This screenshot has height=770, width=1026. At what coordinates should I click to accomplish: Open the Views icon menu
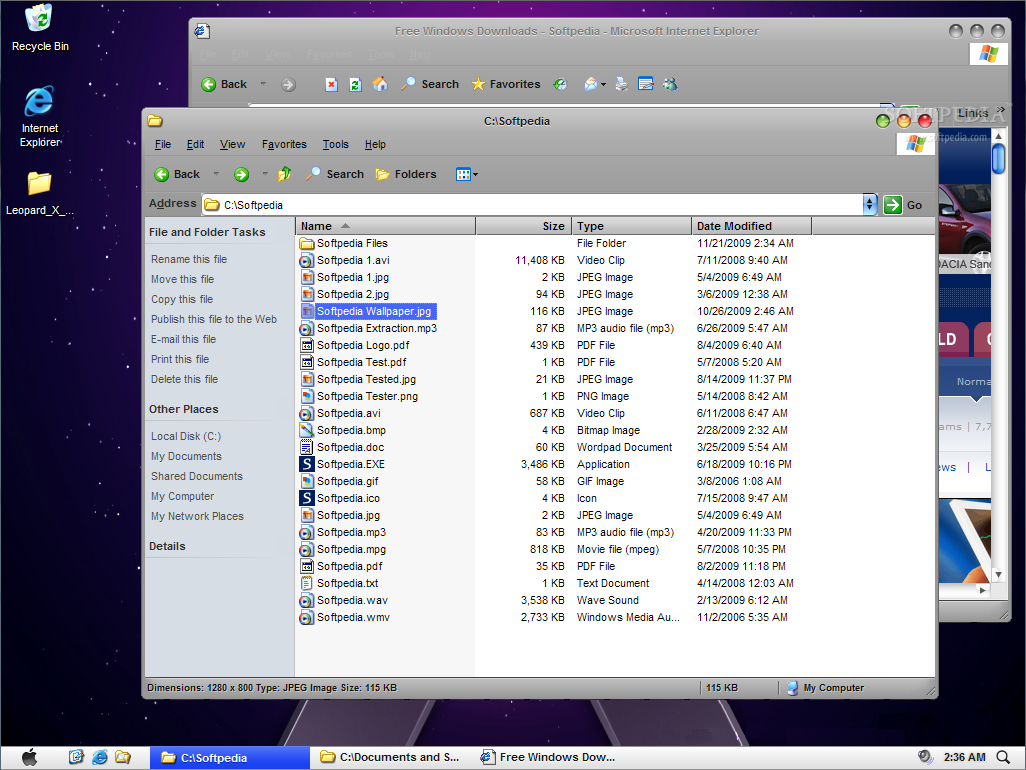[463, 174]
